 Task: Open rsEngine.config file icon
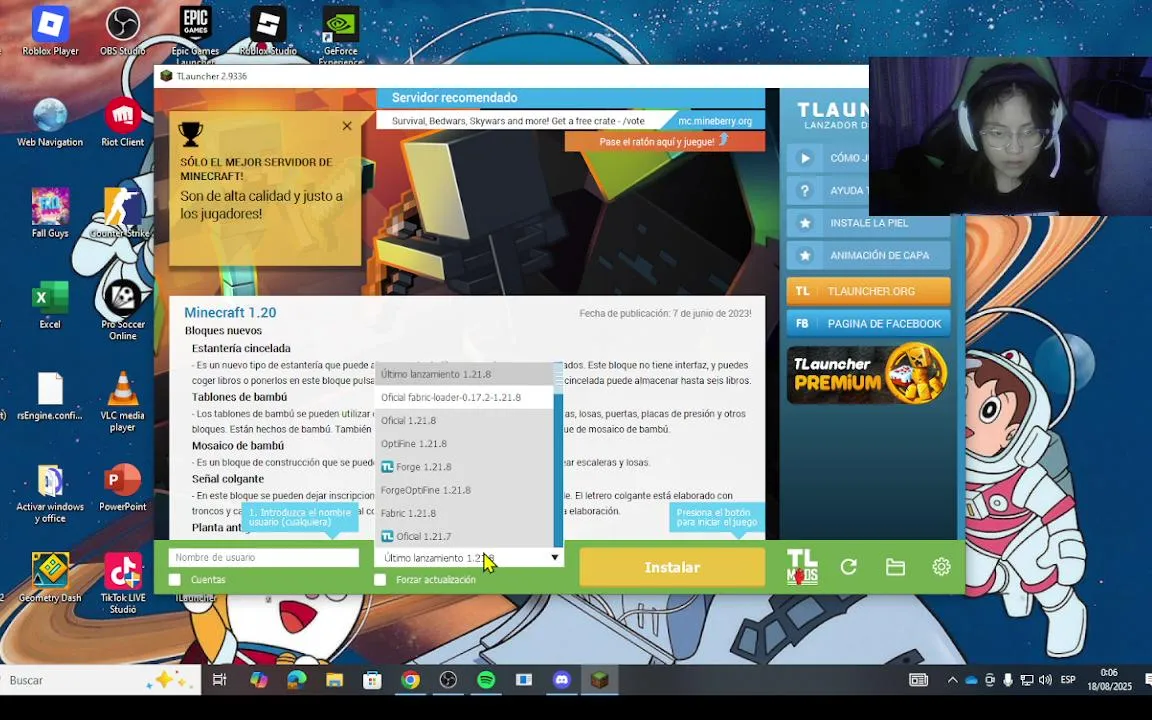click(x=50, y=395)
